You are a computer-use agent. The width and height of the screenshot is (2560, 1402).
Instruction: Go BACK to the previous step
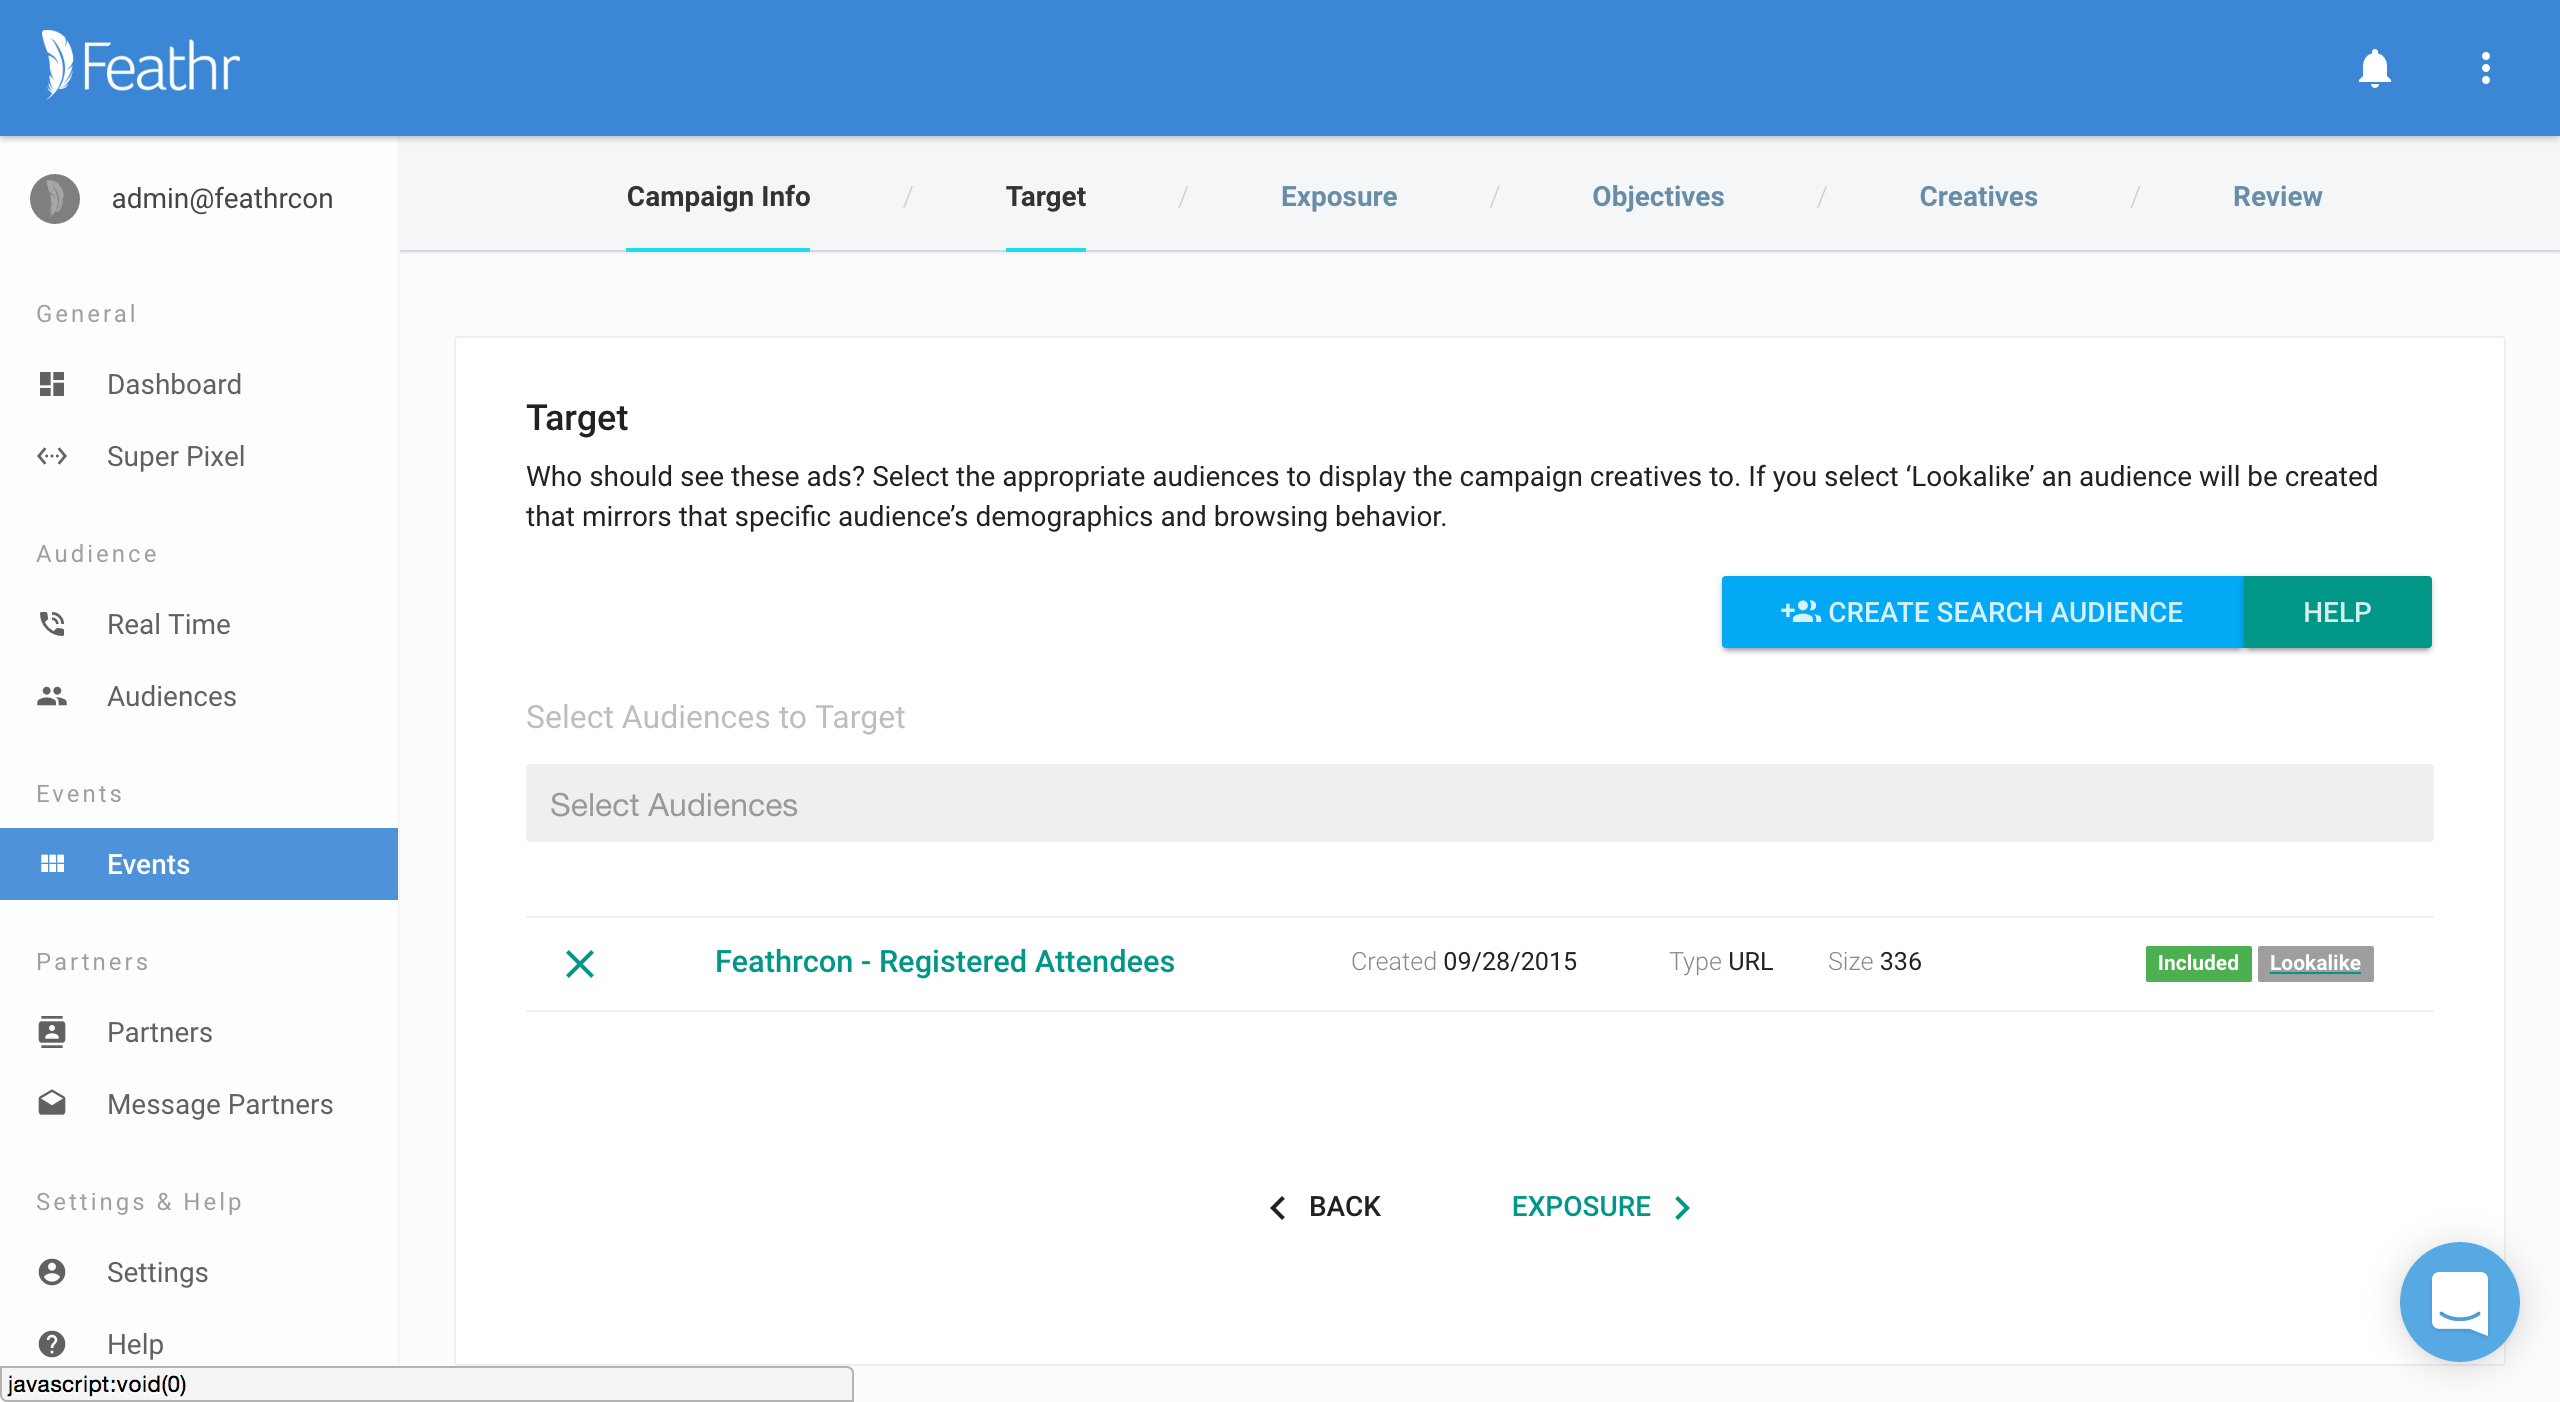click(x=1344, y=1206)
